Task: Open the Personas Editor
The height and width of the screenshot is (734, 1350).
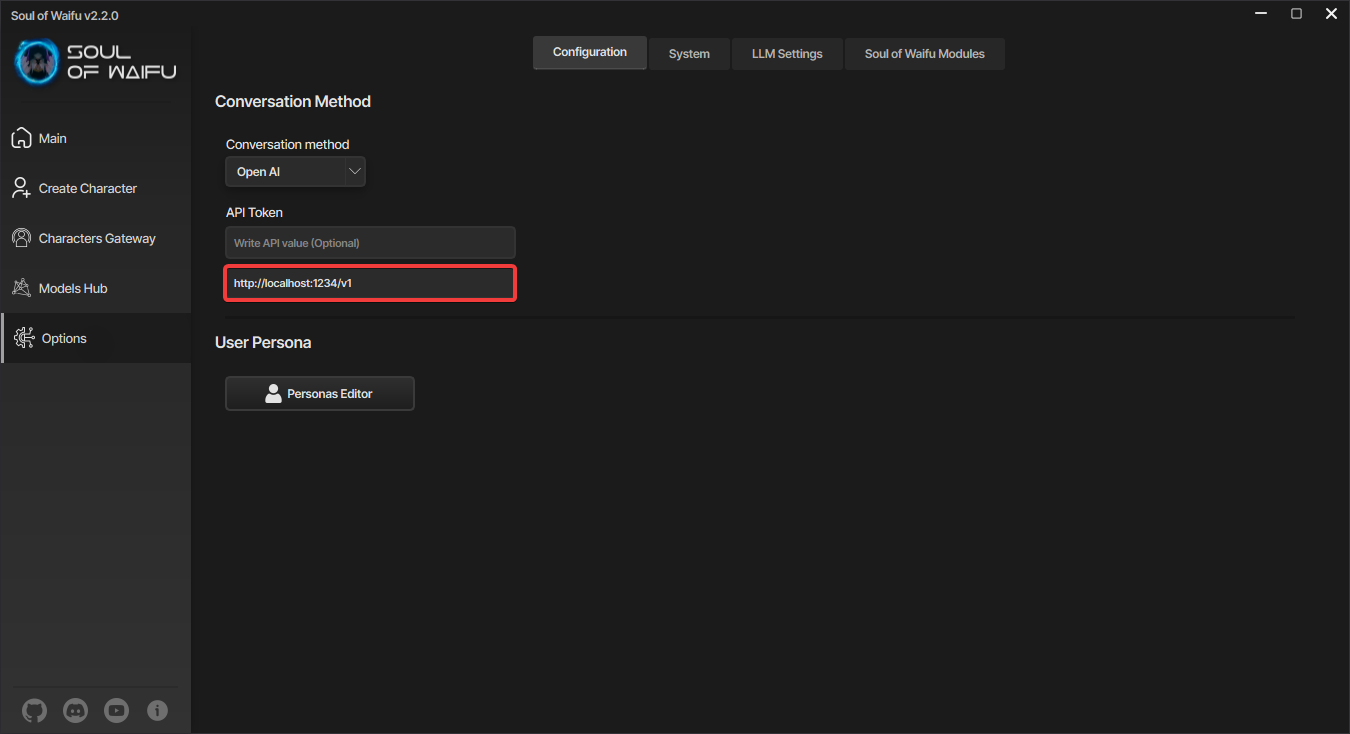Action: (320, 394)
